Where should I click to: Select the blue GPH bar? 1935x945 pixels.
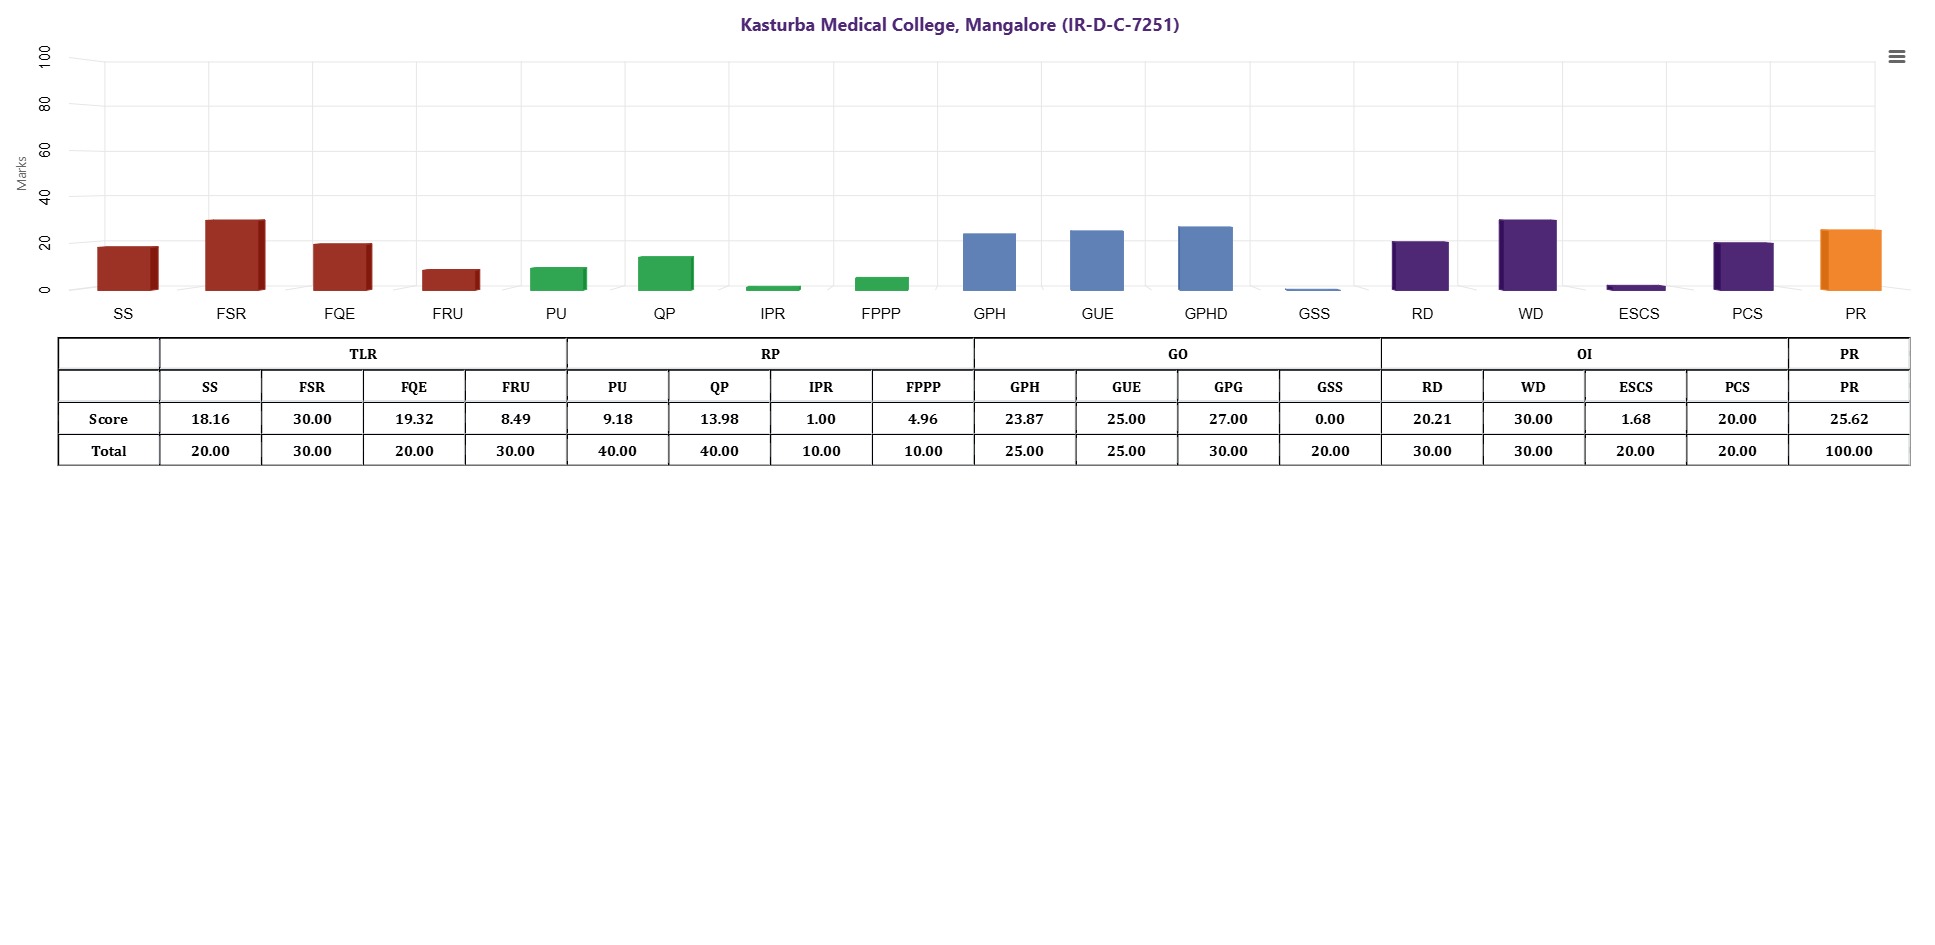tap(989, 262)
